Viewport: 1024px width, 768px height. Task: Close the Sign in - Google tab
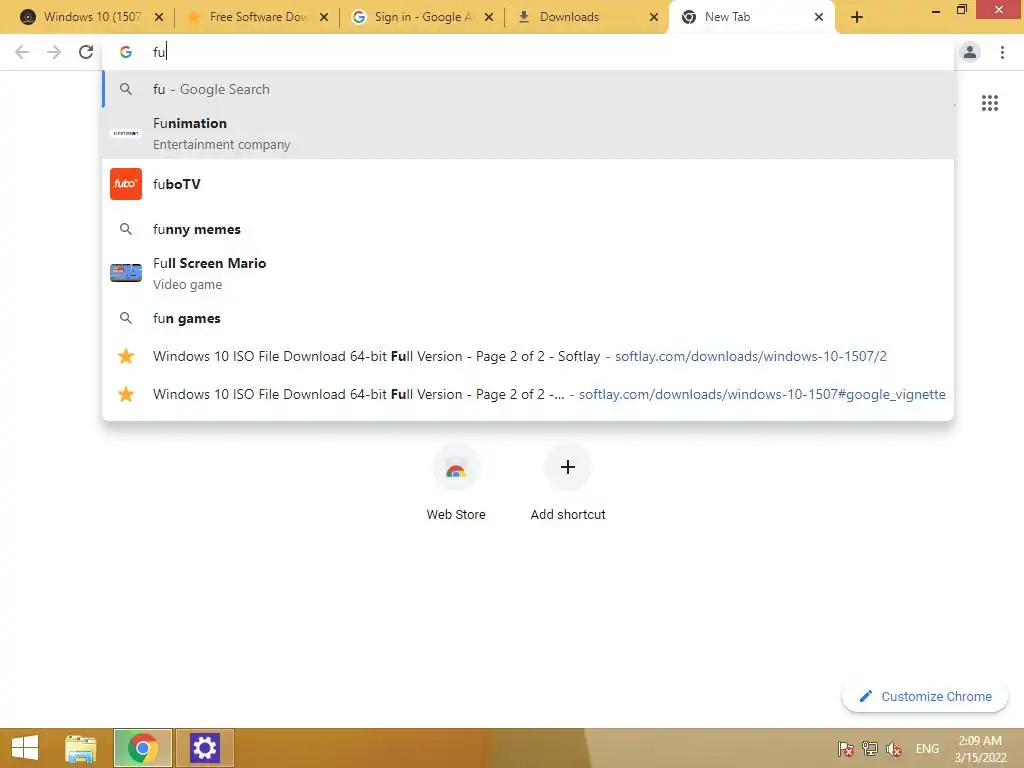tap(488, 18)
